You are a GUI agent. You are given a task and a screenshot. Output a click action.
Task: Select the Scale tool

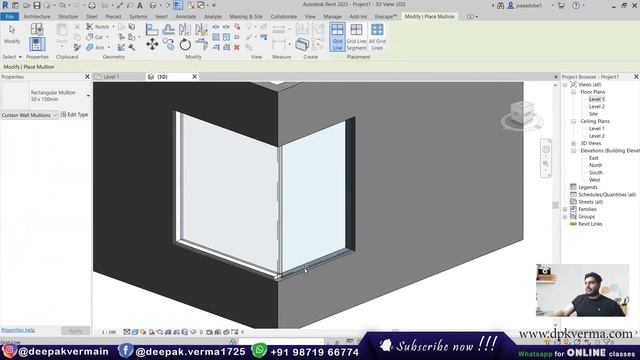coord(226,38)
